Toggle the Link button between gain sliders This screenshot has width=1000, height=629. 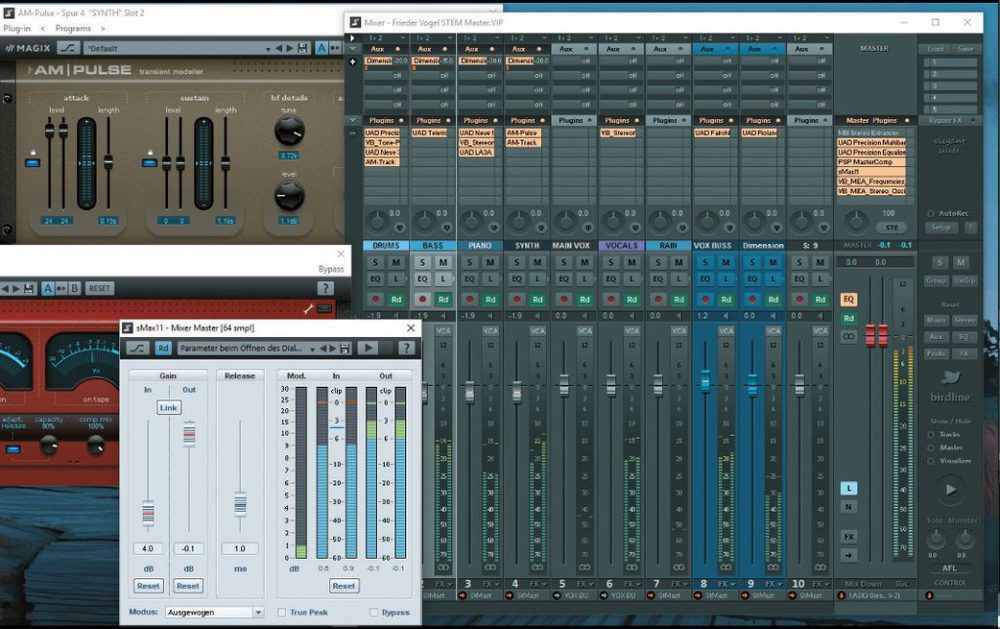[168, 408]
